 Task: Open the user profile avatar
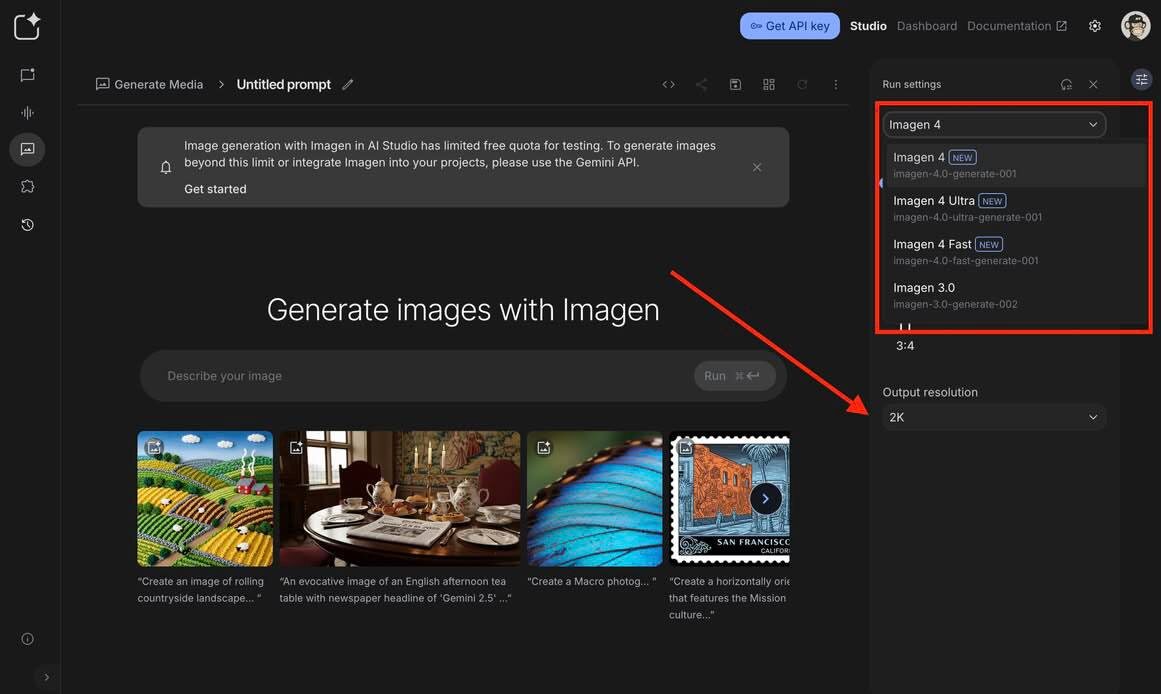1135,26
